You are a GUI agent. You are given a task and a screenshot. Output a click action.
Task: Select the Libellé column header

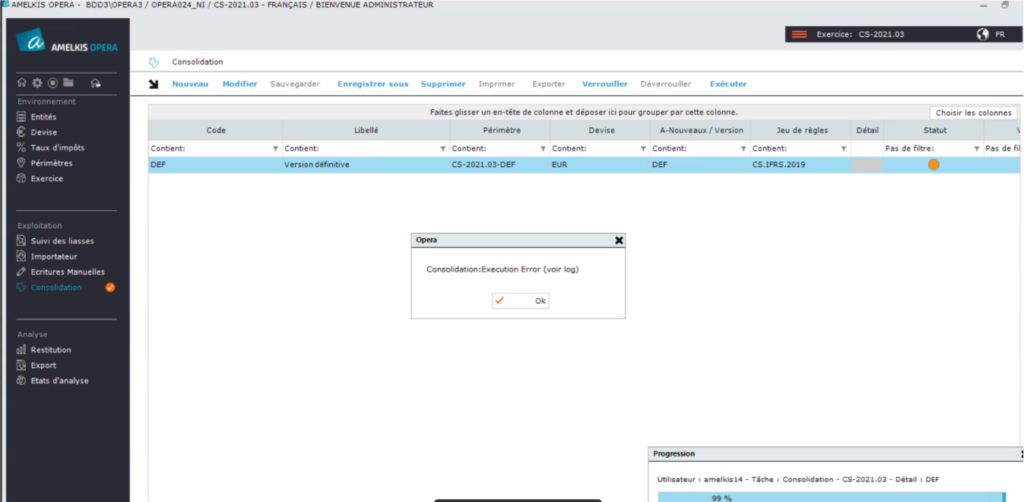coord(366,130)
